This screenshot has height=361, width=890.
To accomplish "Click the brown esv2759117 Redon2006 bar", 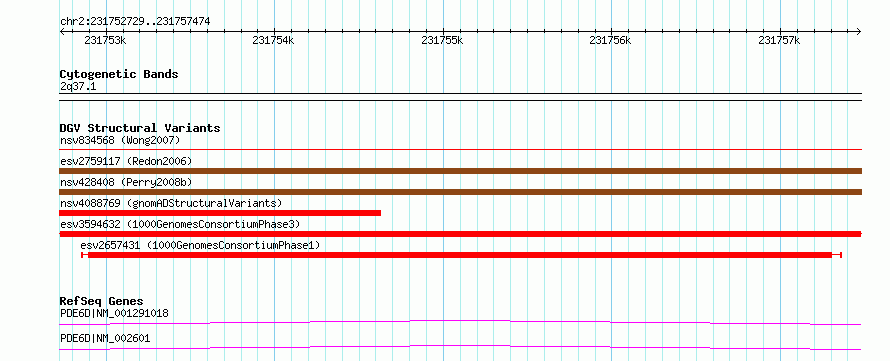I will point(460,171).
